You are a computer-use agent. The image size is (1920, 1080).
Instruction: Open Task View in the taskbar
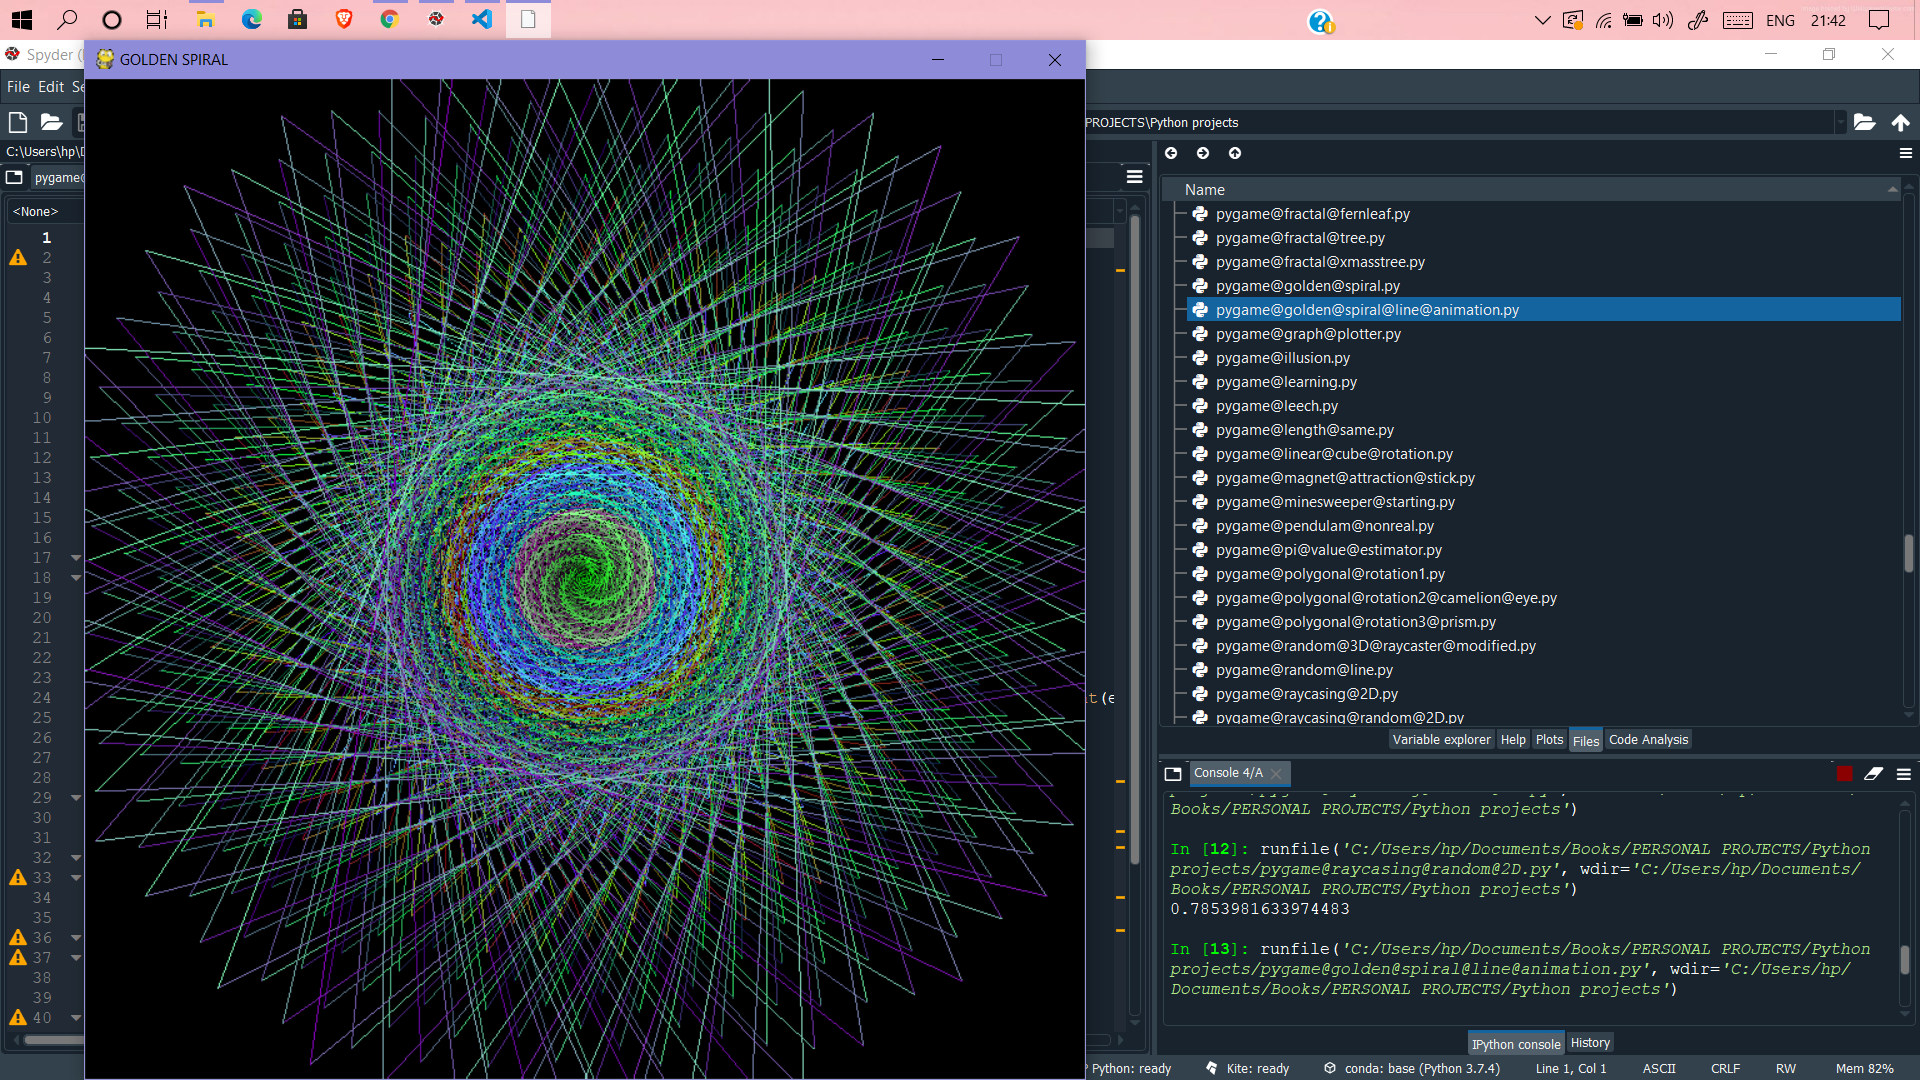point(157,19)
